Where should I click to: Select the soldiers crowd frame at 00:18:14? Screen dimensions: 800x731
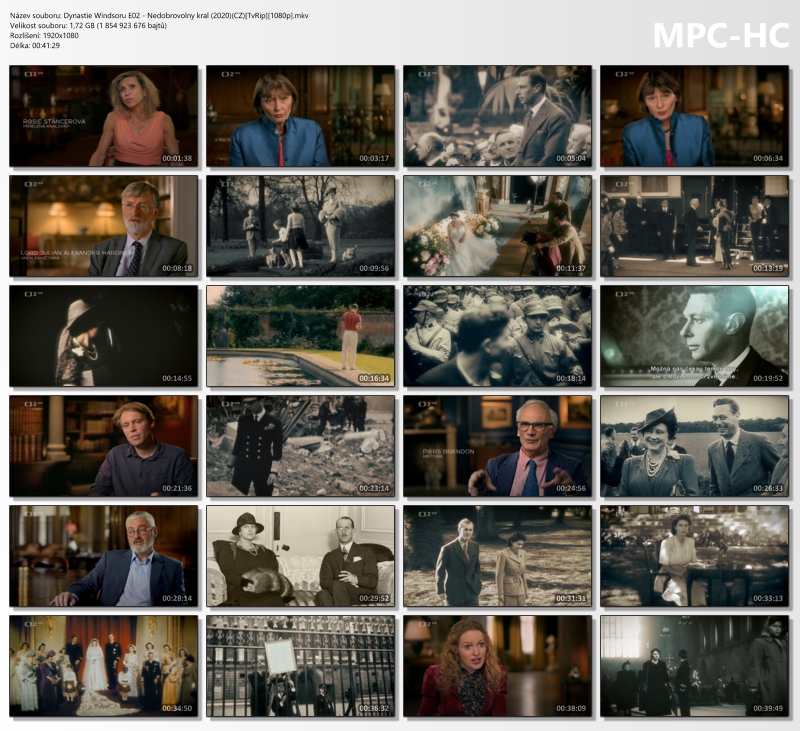point(497,336)
